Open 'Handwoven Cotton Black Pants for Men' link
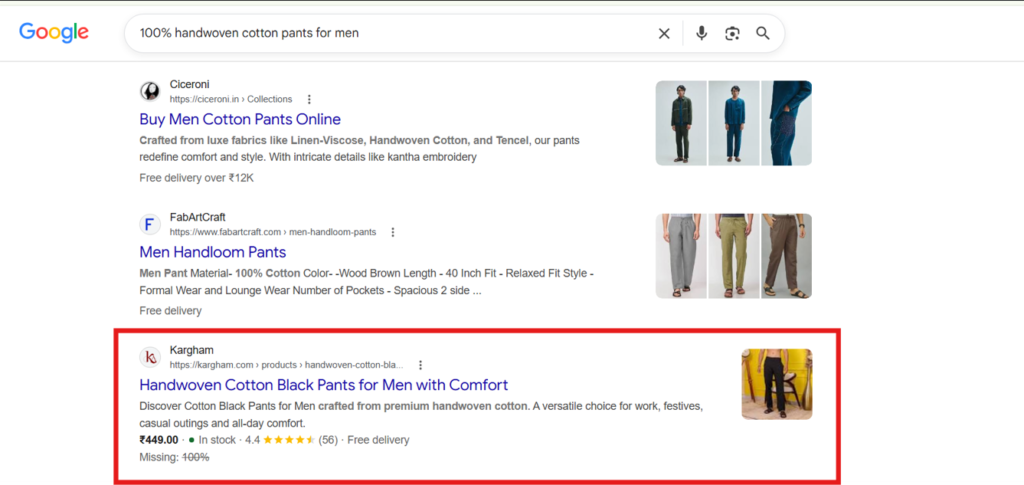 324,384
